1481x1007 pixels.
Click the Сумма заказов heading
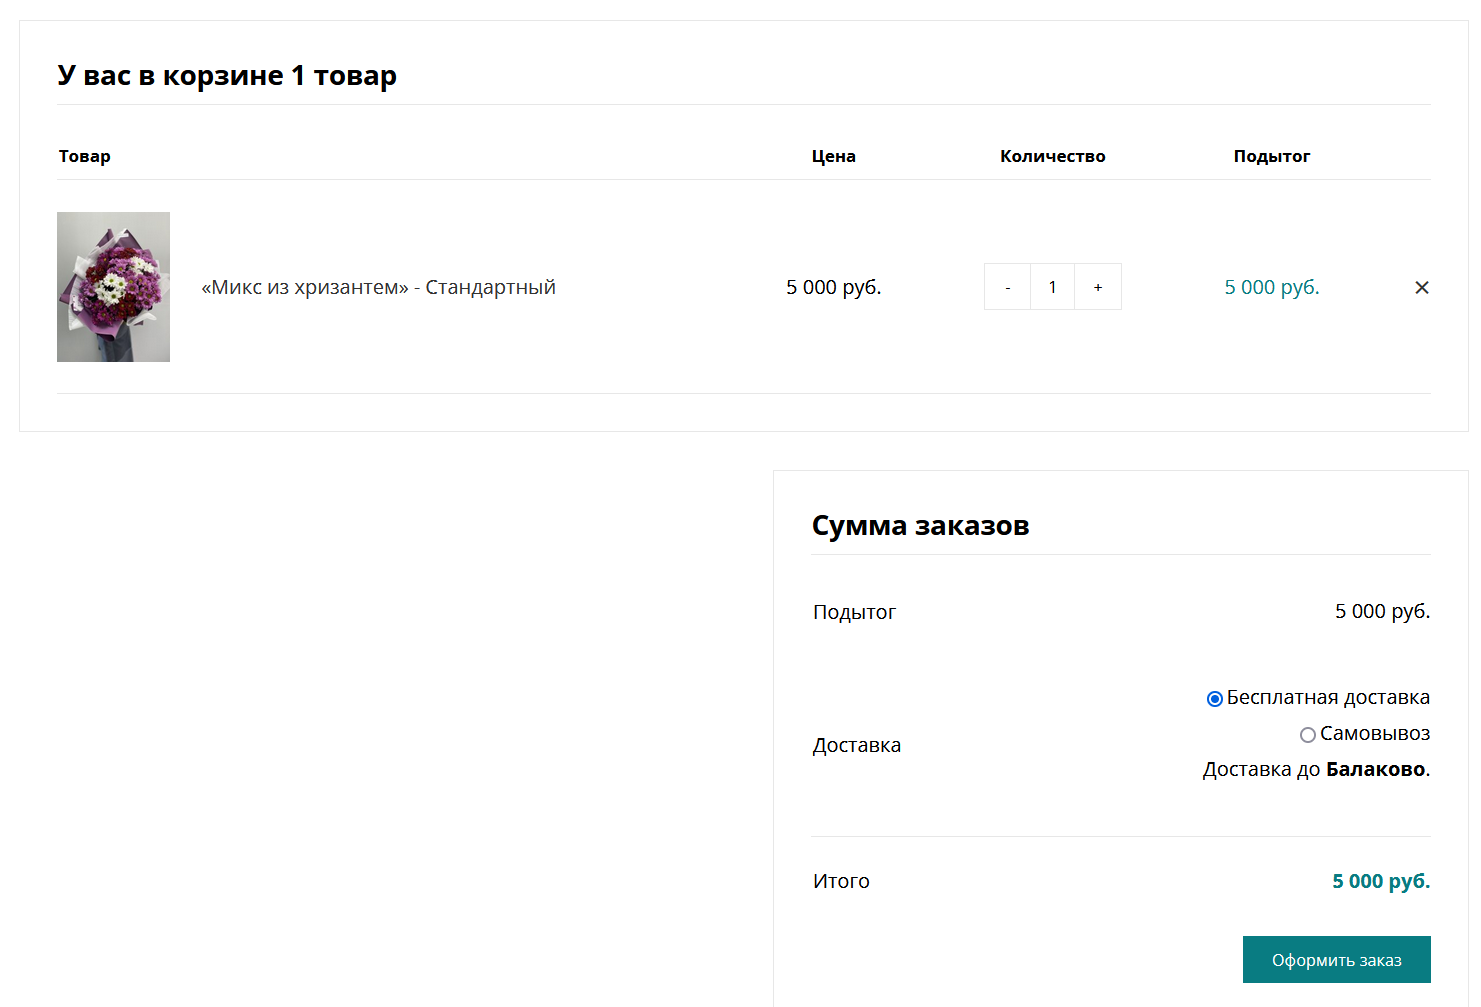(x=920, y=526)
